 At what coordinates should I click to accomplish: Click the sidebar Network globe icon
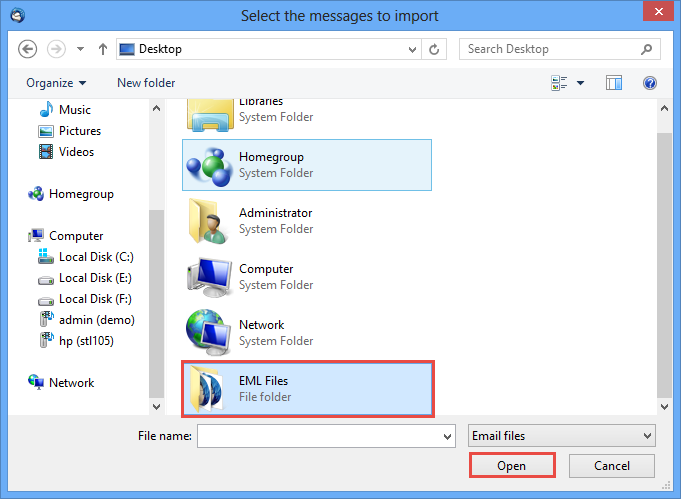[36, 382]
